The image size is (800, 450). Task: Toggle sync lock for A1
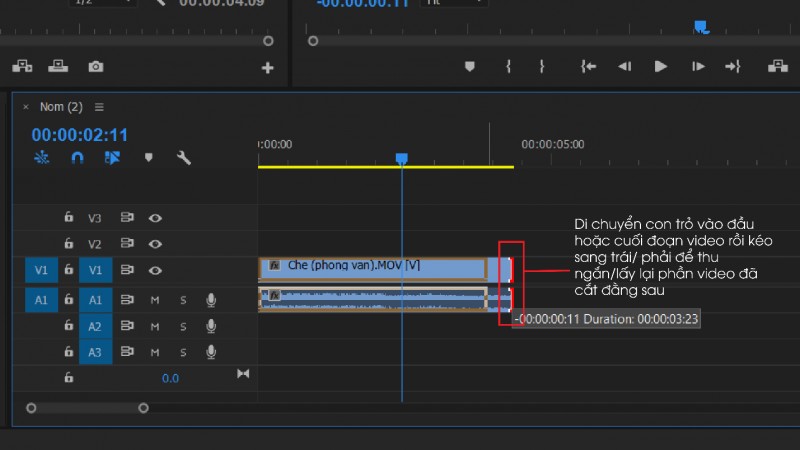(127, 299)
